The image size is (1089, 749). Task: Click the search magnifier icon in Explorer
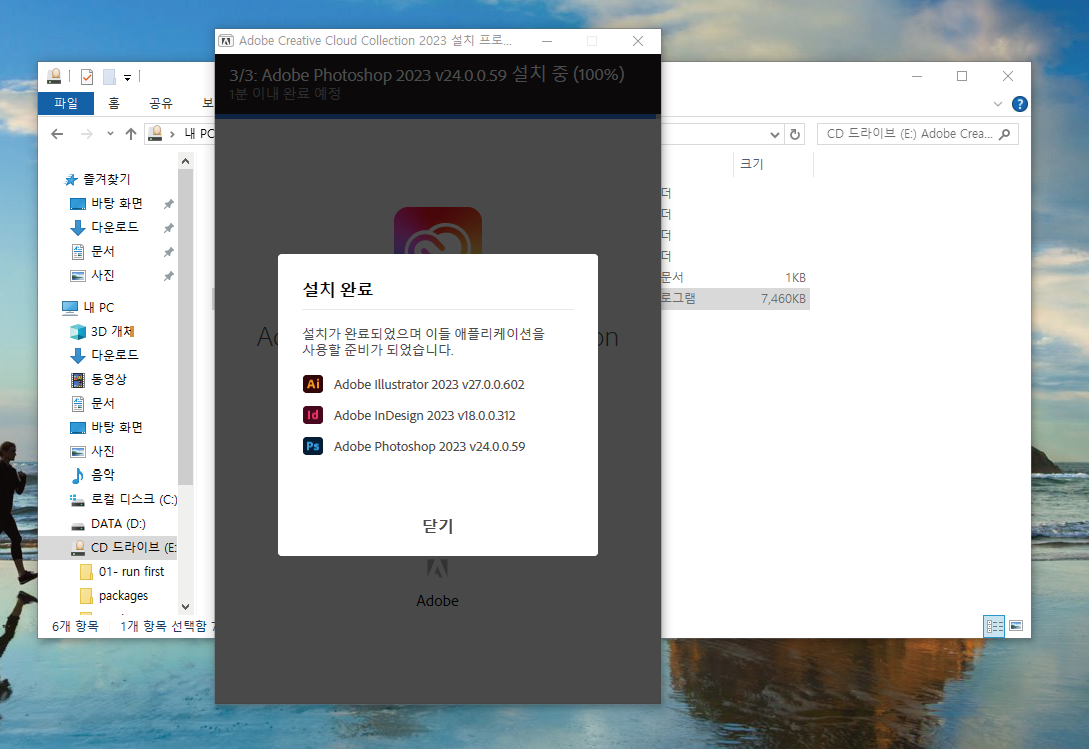1004,134
